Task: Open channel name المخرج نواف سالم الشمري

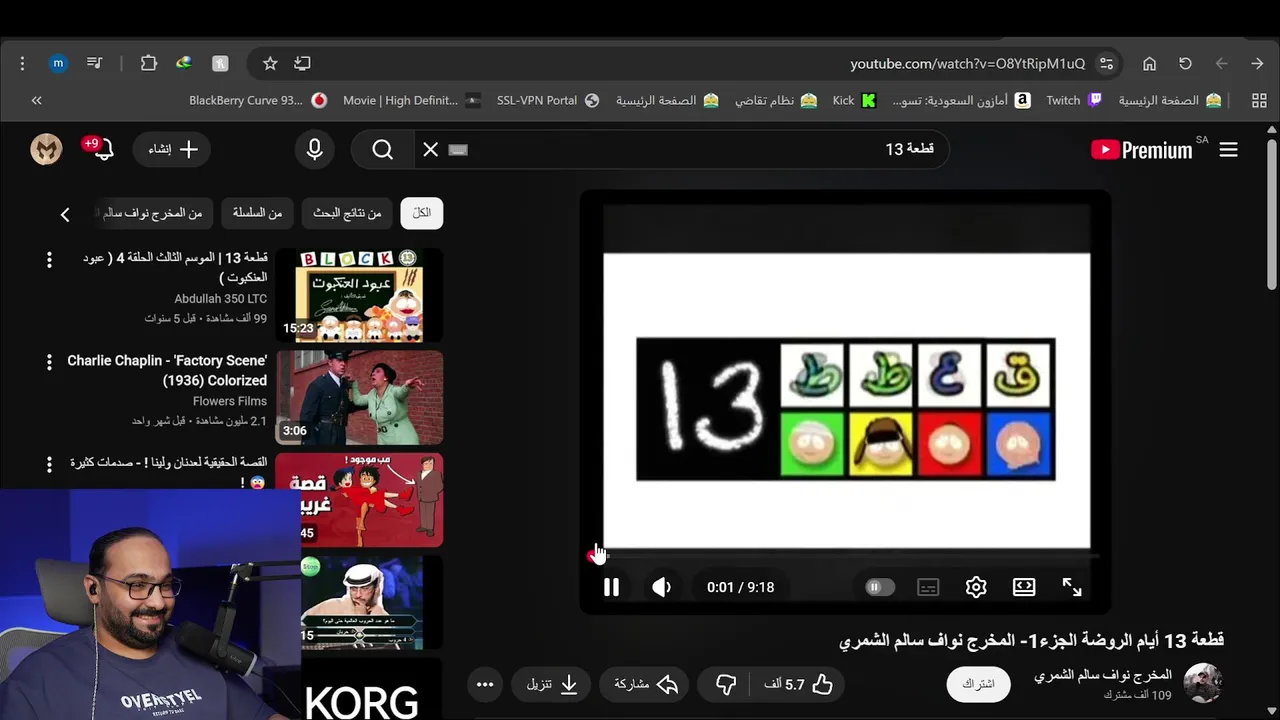Action: click(x=1103, y=676)
